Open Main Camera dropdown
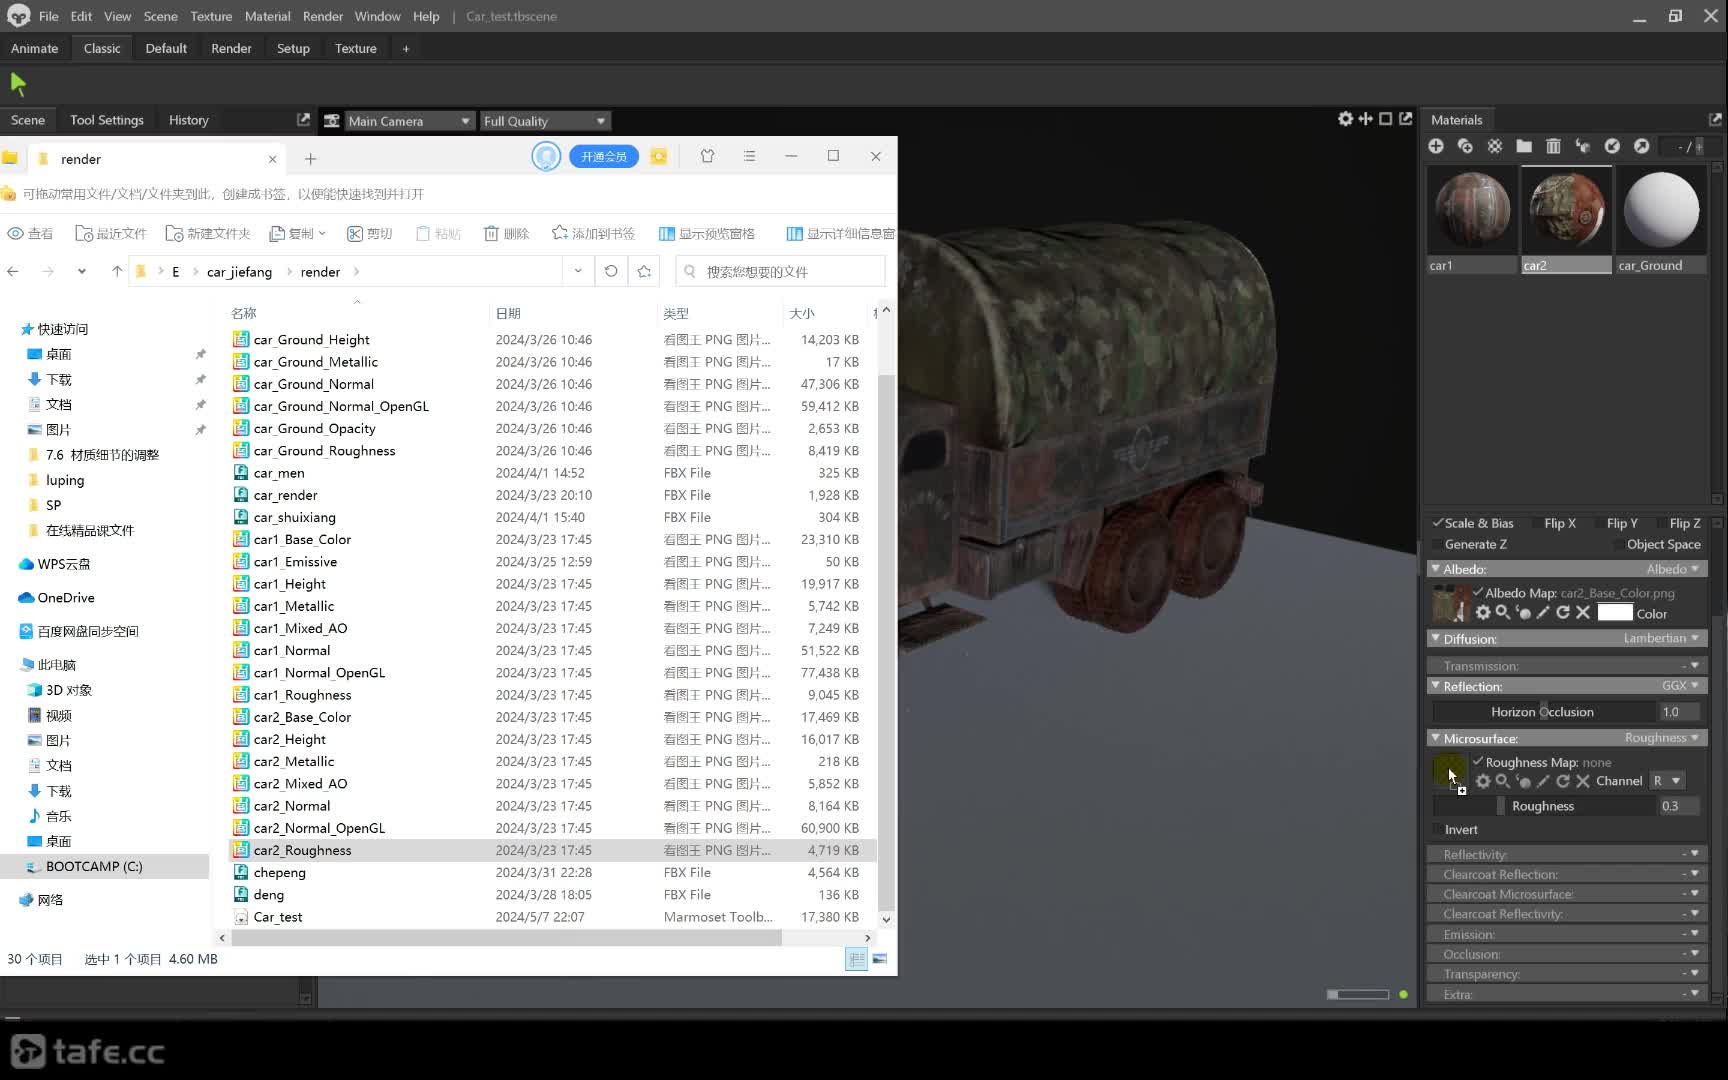 click(409, 121)
